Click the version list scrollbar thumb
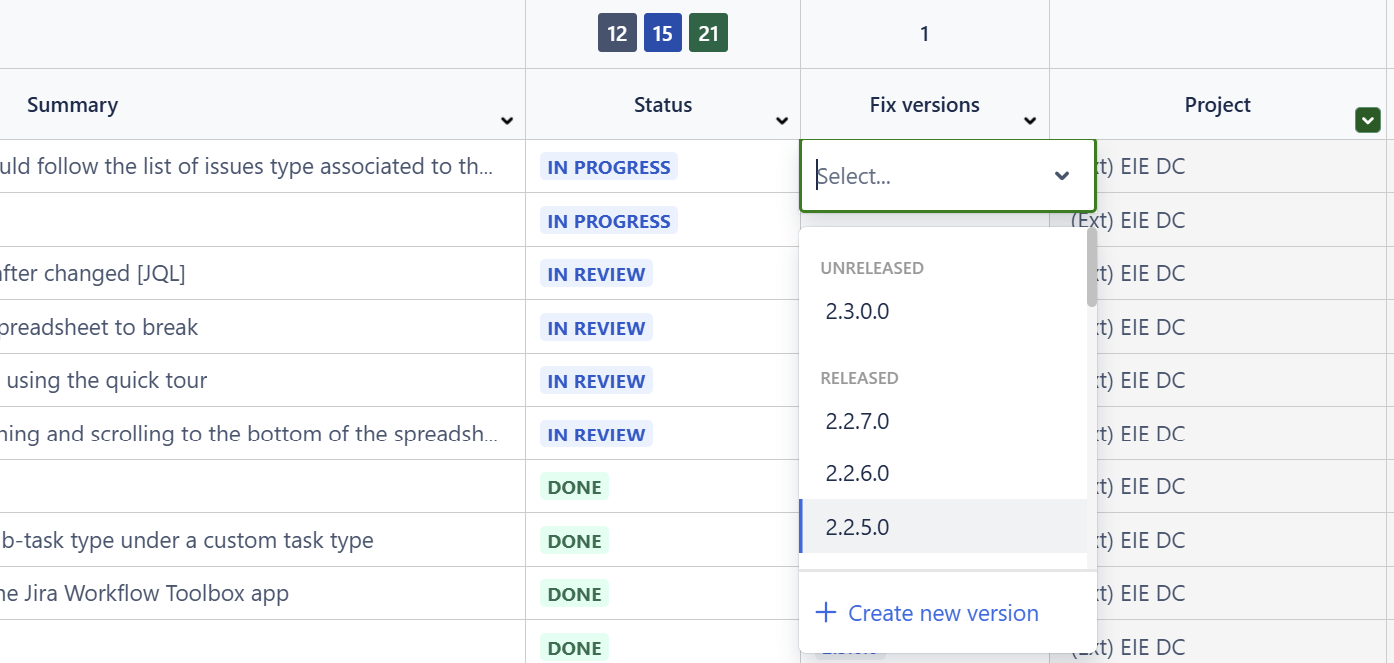The width and height of the screenshot is (1394, 663). point(1092,268)
